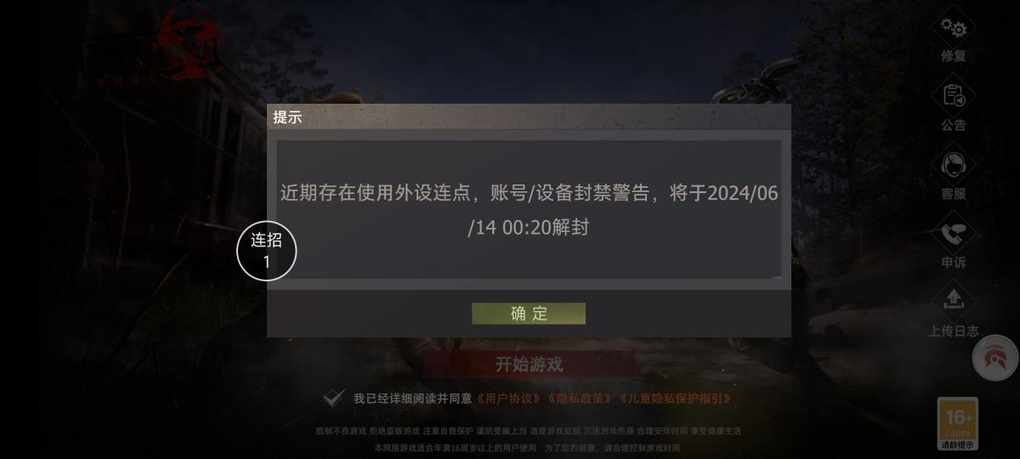Select the 公告 text label

pyautogui.click(x=954, y=125)
